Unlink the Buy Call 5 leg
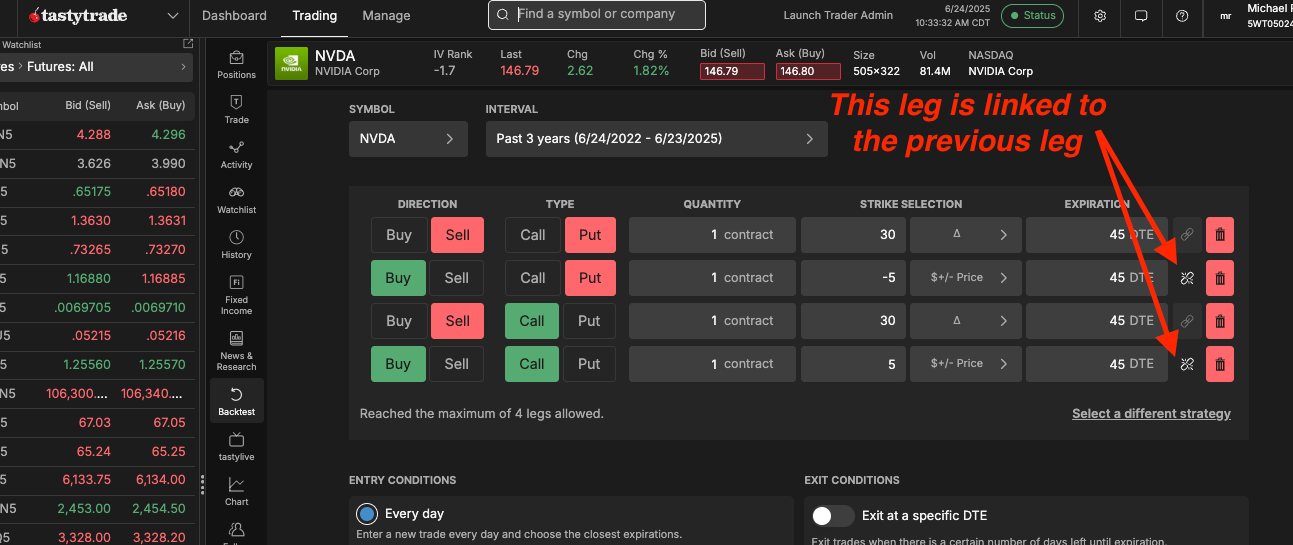 click(x=1187, y=364)
